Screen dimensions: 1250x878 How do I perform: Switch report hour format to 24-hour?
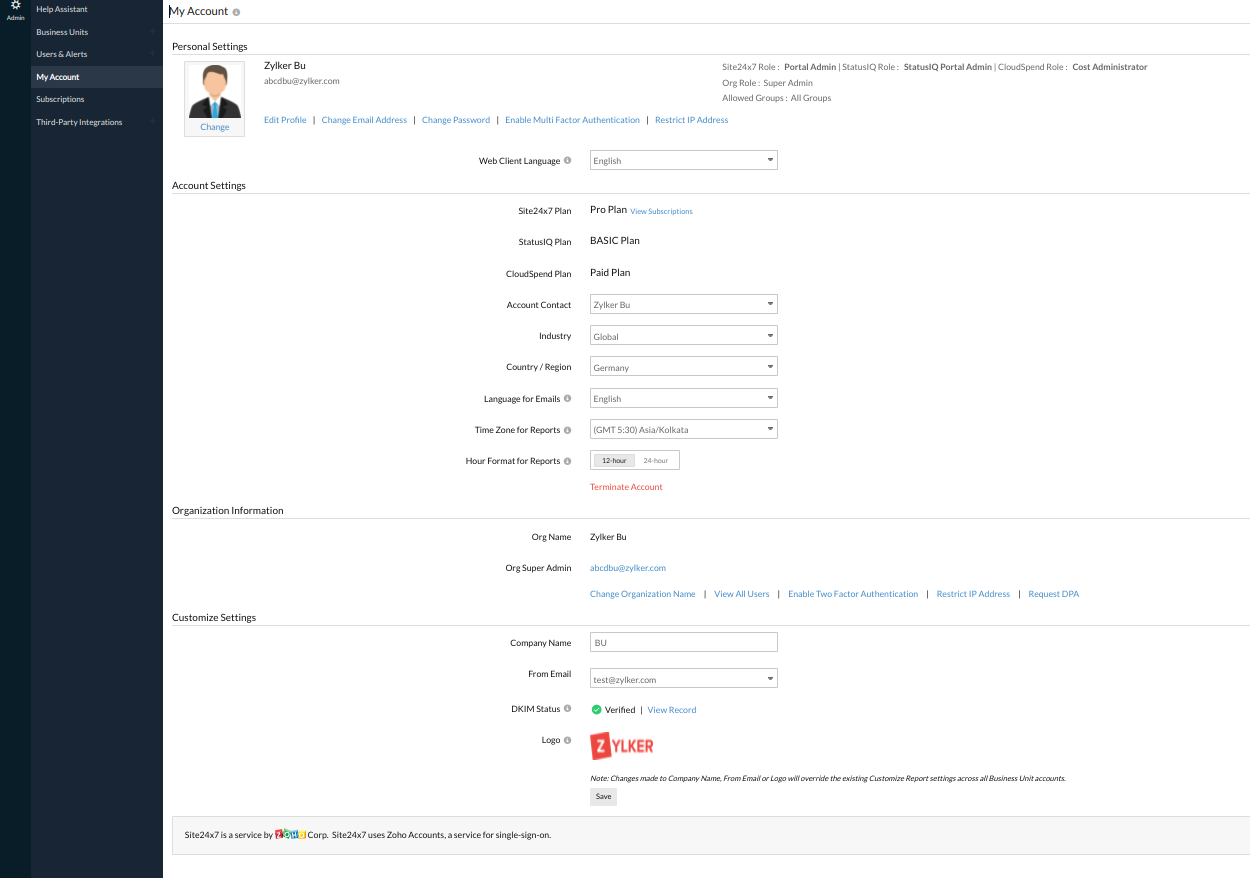tap(654, 460)
